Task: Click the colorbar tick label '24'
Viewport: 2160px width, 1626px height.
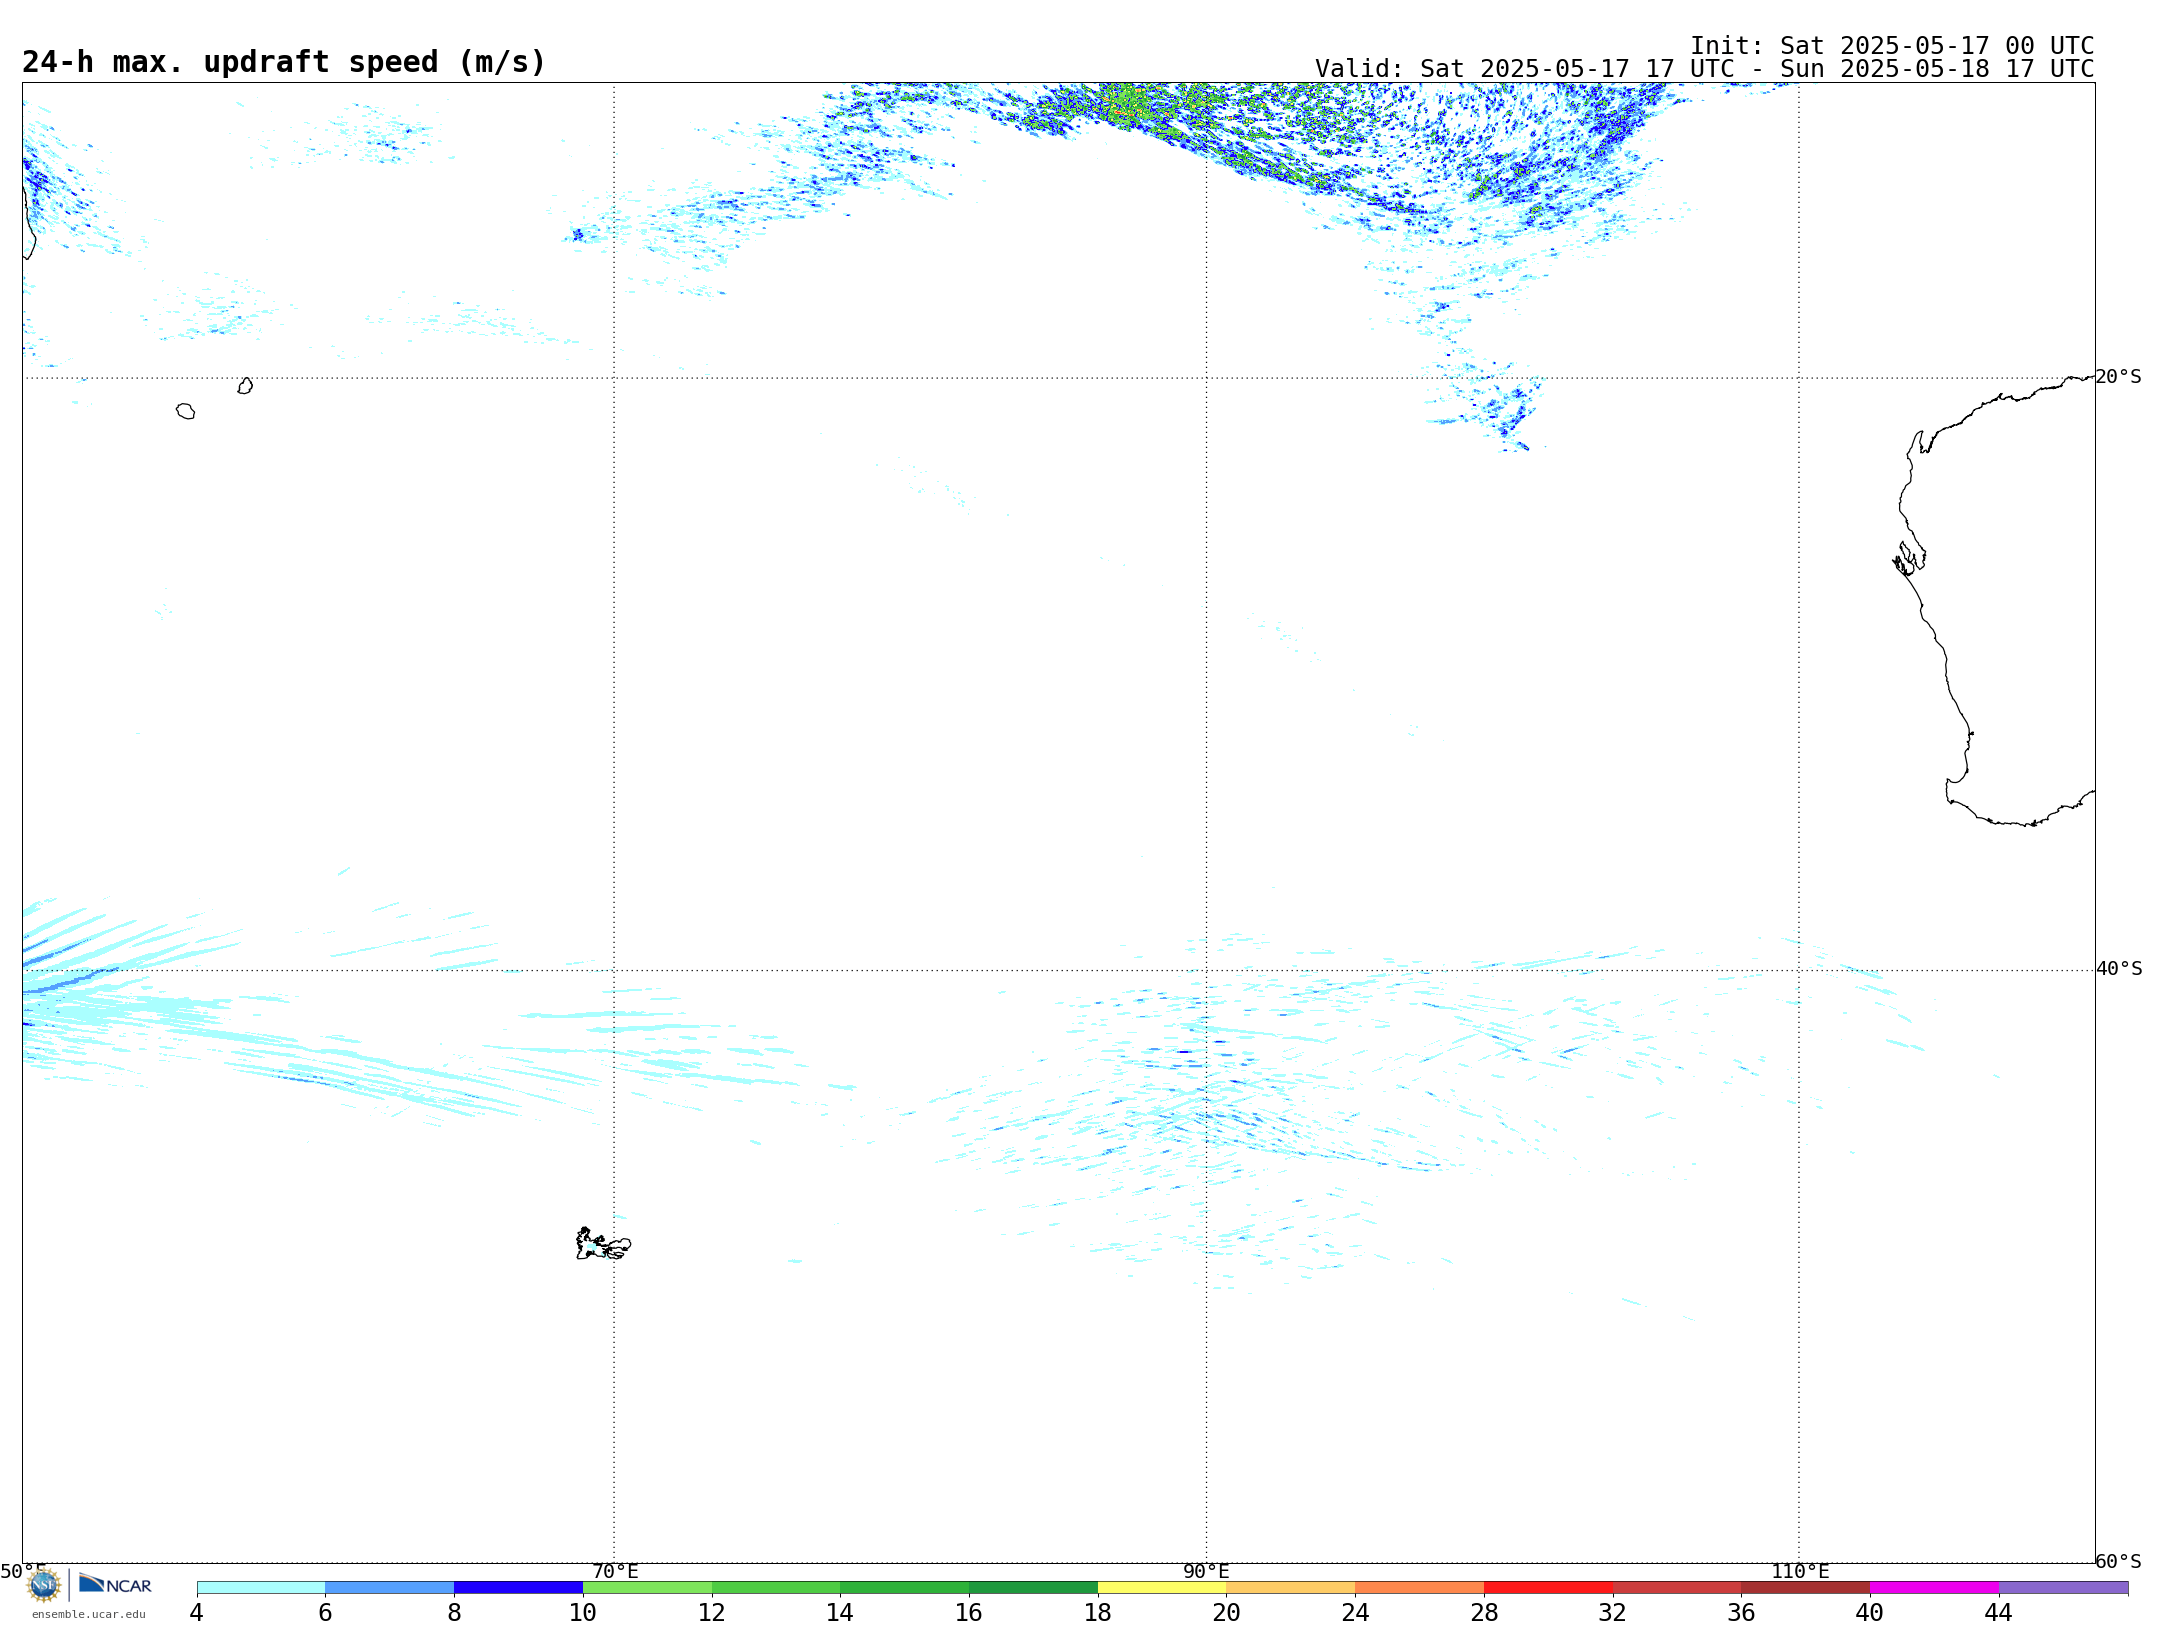Action: [x=1355, y=1613]
